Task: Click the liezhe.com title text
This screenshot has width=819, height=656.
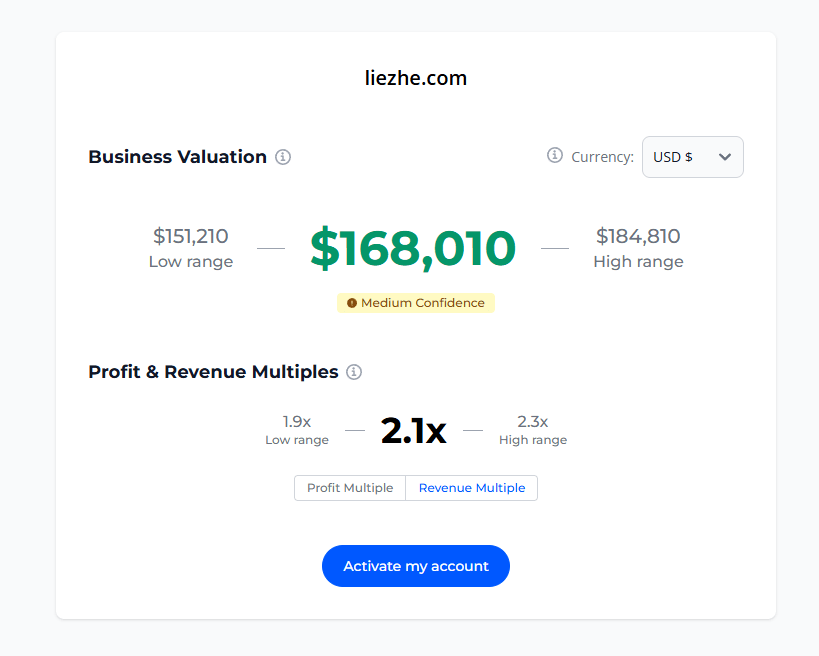Action: click(x=416, y=78)
